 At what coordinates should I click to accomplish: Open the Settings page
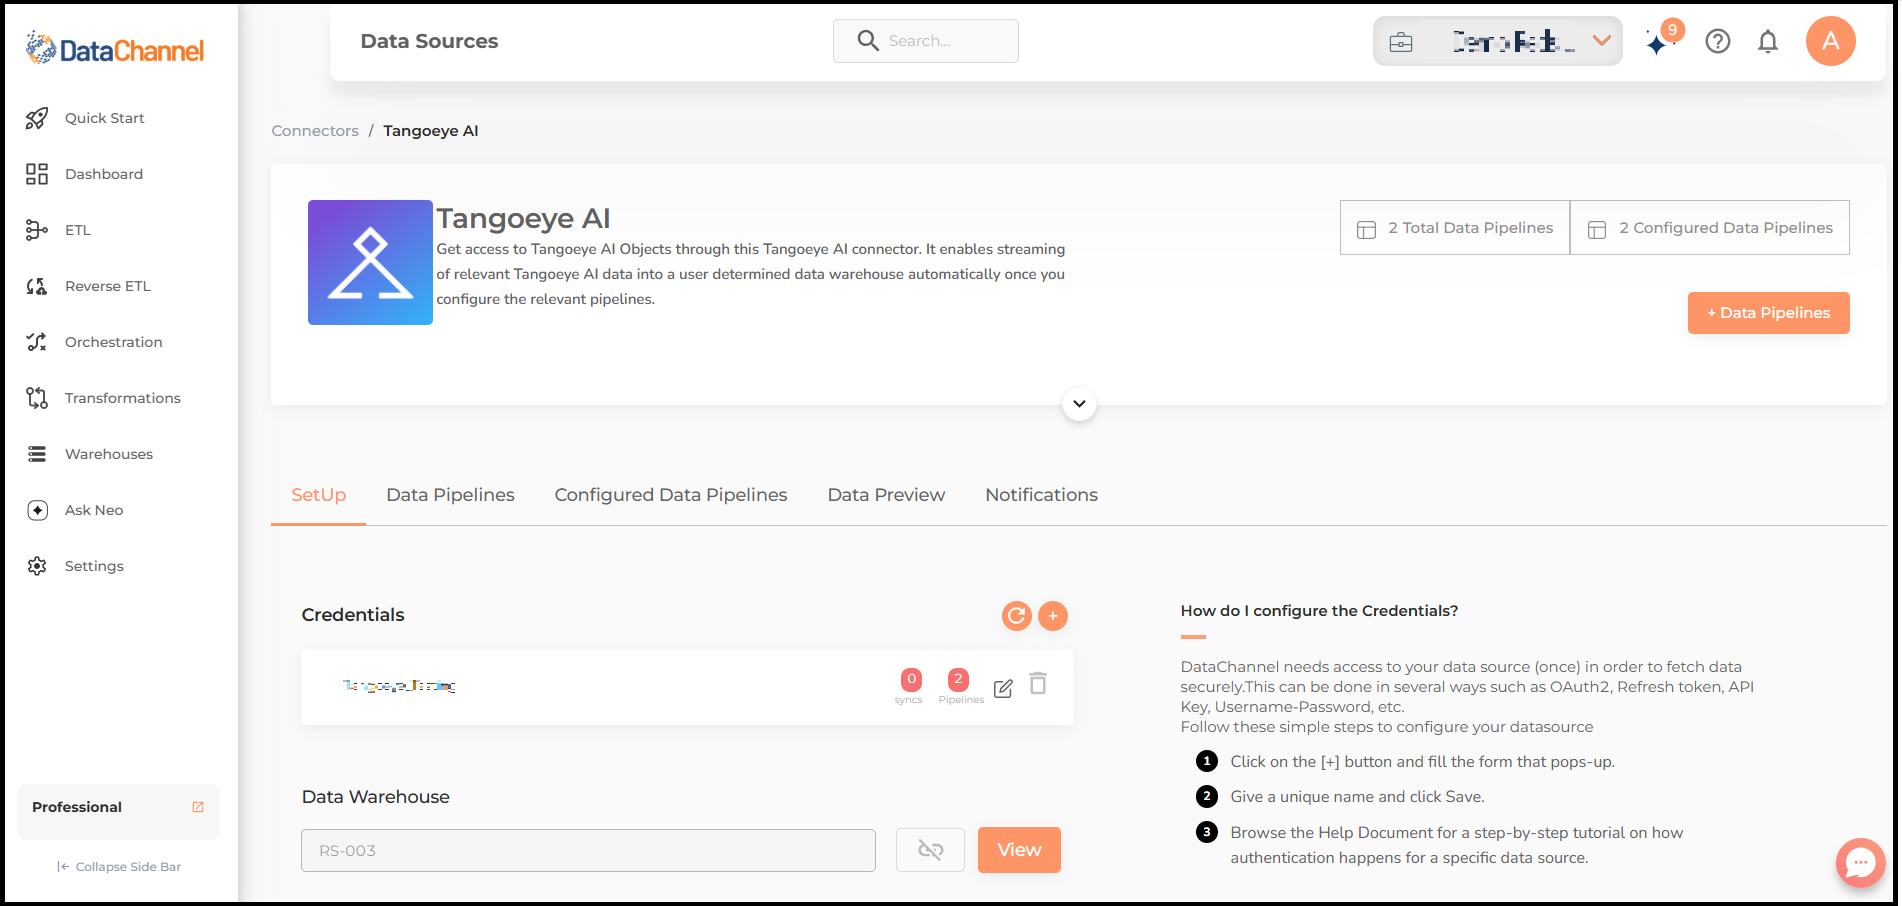tap(94, 566)
